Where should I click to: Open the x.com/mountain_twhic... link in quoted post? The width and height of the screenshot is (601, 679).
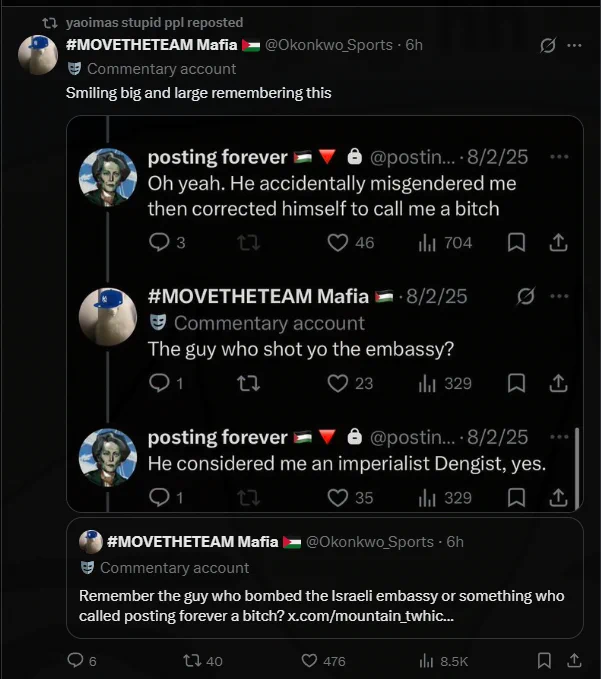371,616
